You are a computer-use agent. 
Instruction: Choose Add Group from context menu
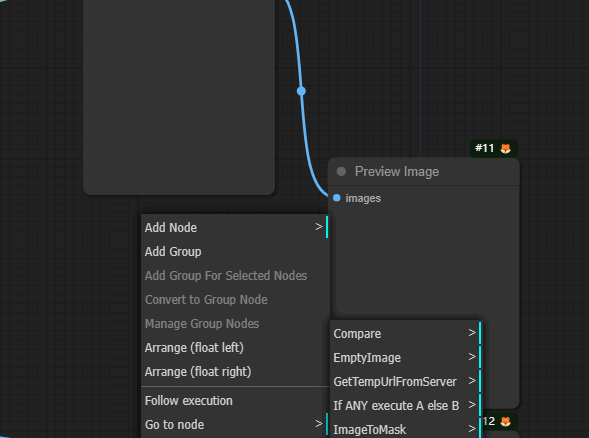[235, 251]
